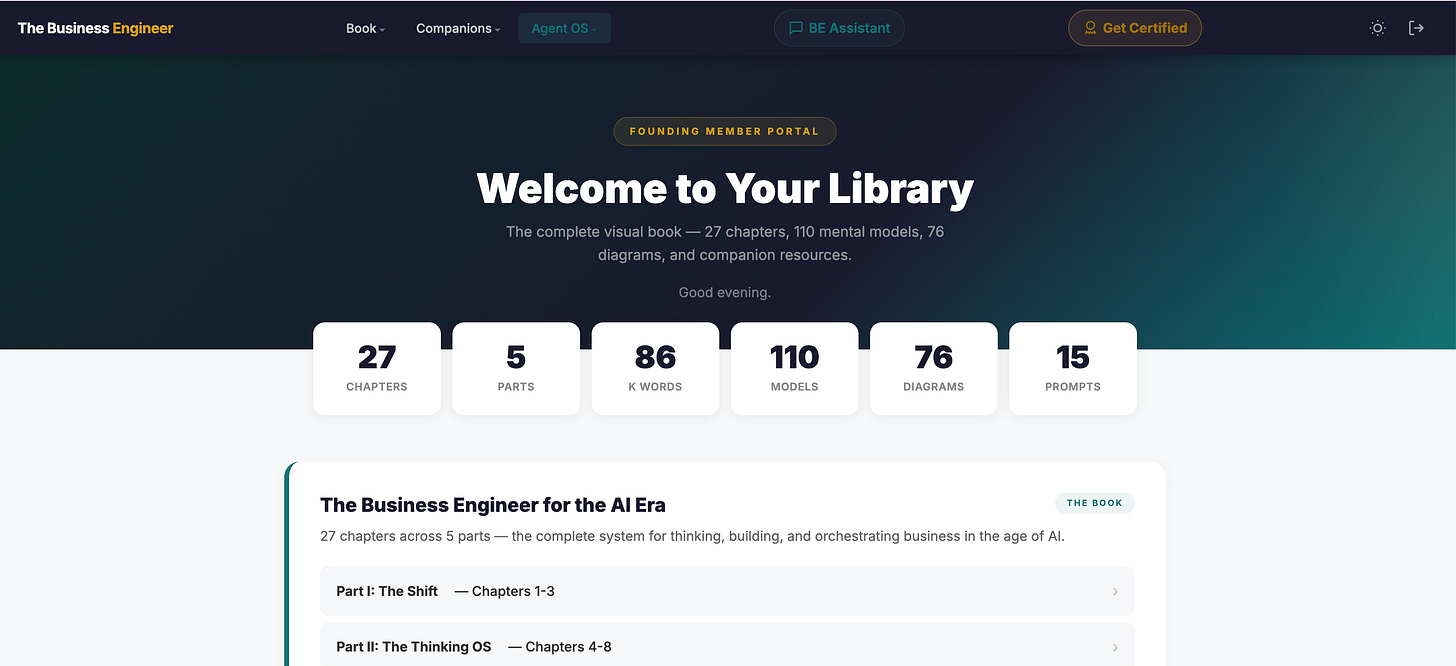Go to The Business Engineer home logo
1456x666 pixels.
coord(96,28)
